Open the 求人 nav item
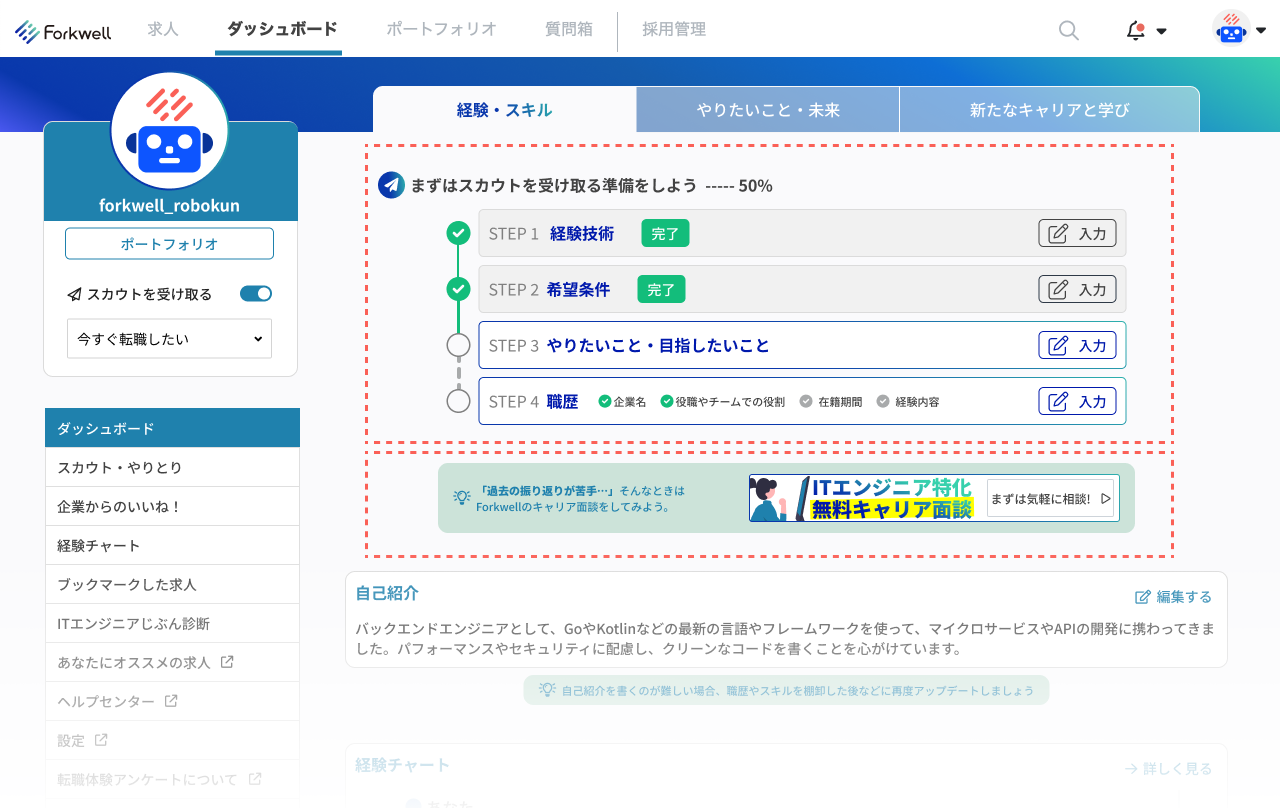Image resolution: width=1280 pixels, height=808 pixels. (163, 29)
